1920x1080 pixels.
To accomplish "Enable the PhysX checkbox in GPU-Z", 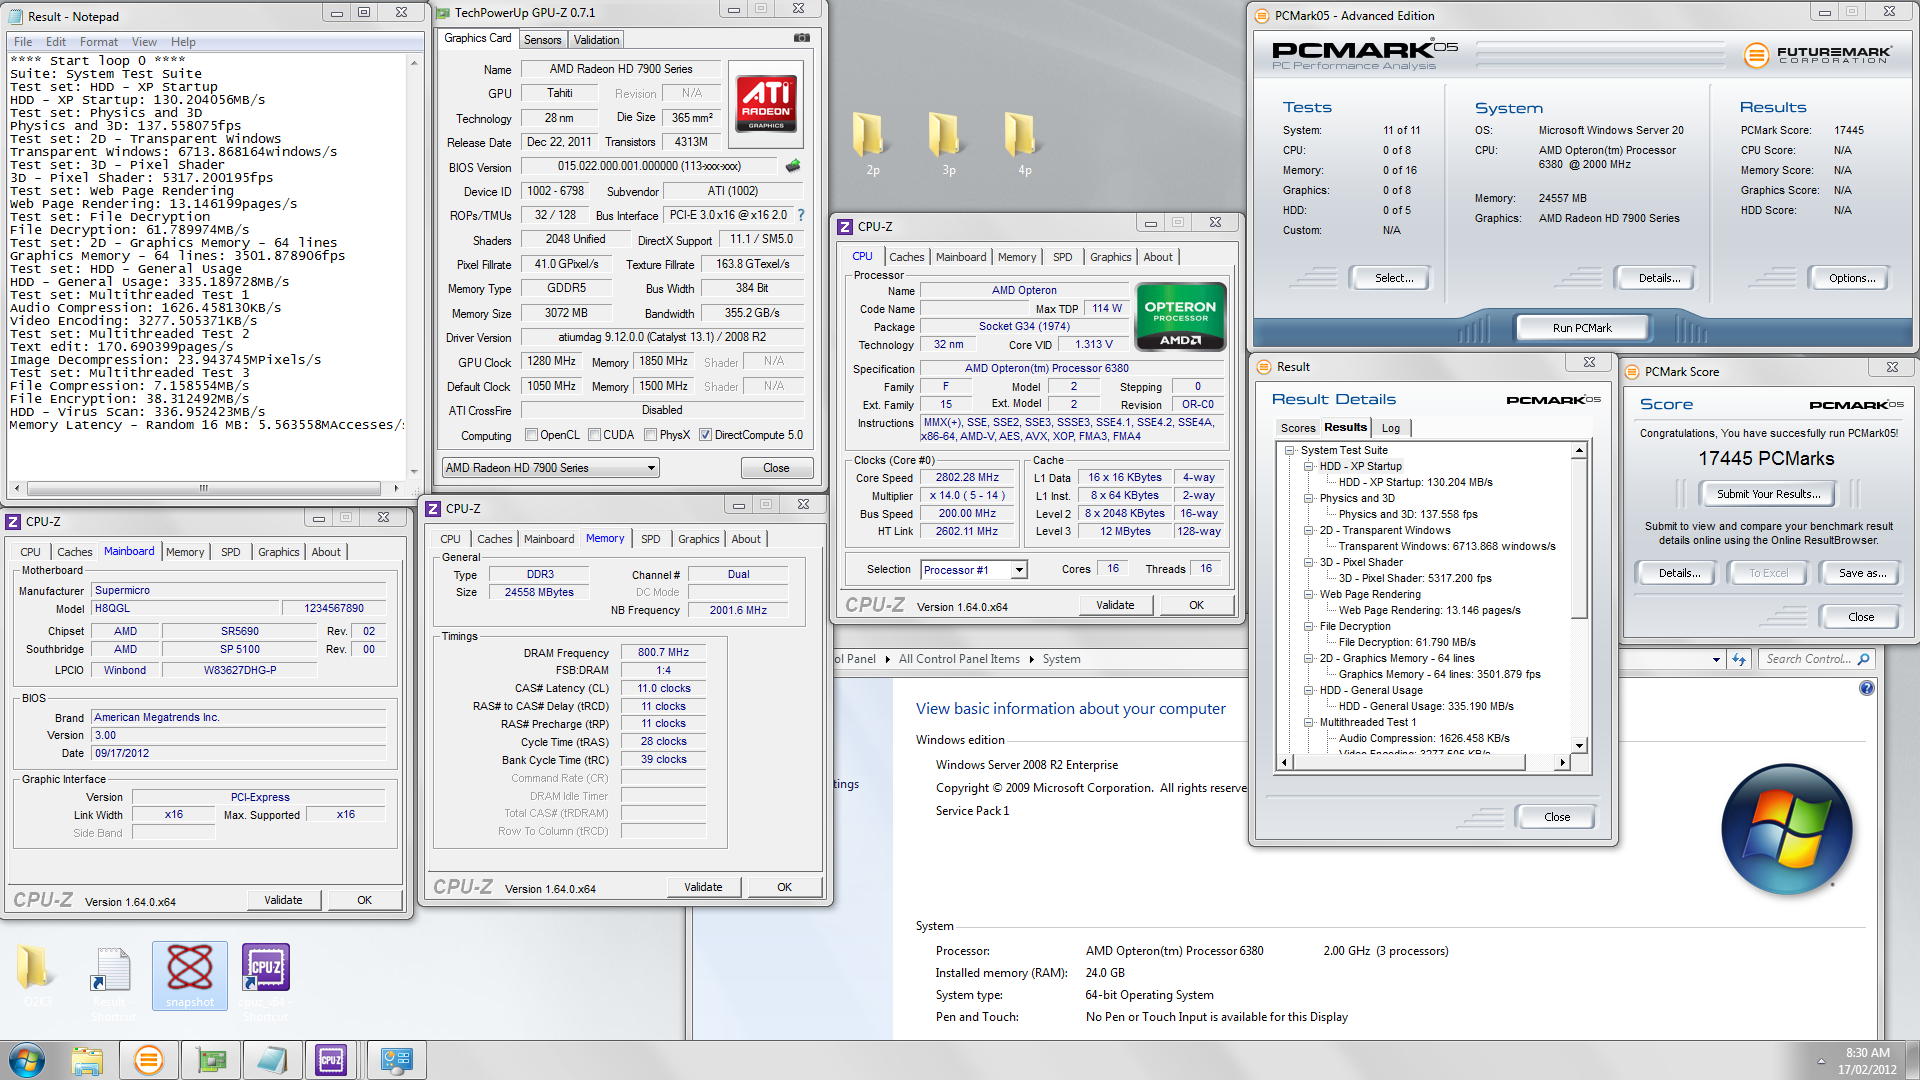I will 651,435.
